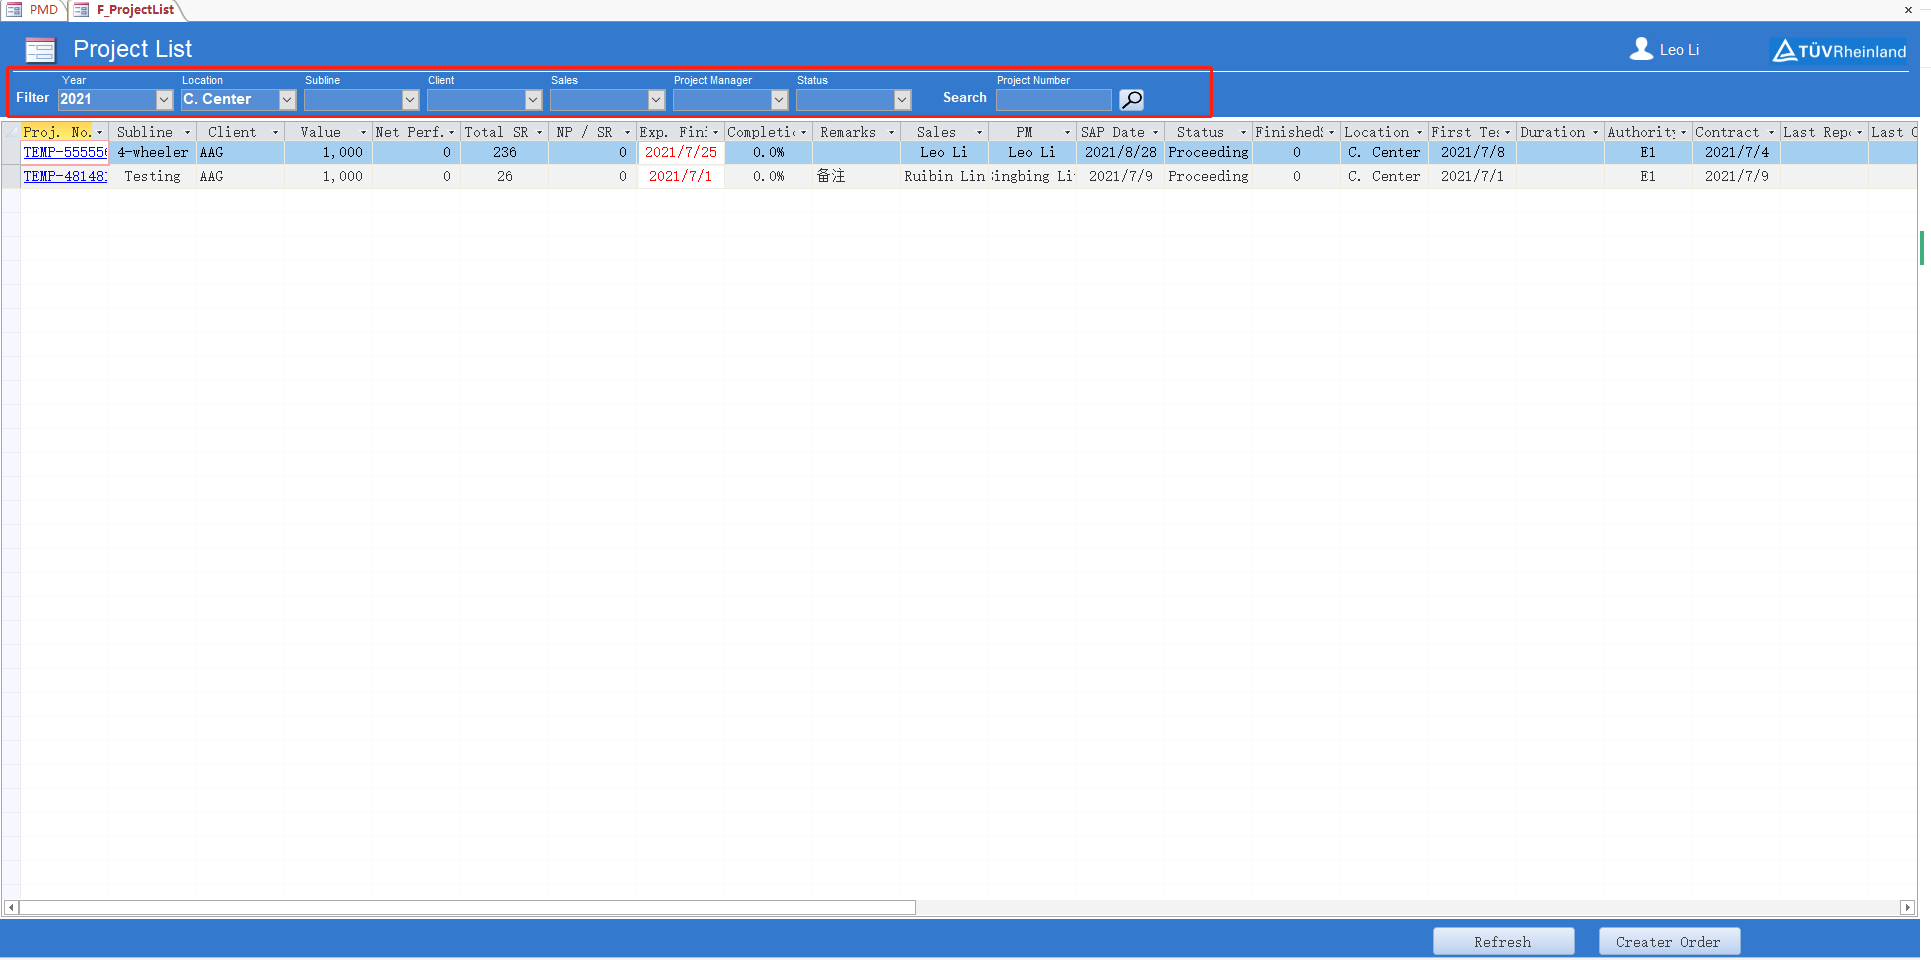Image resolution: width=1931 pixels, height=960 pixels.
Task: Click SAP Date cell 2021/8/28
Action: (x=1120, y=152)
